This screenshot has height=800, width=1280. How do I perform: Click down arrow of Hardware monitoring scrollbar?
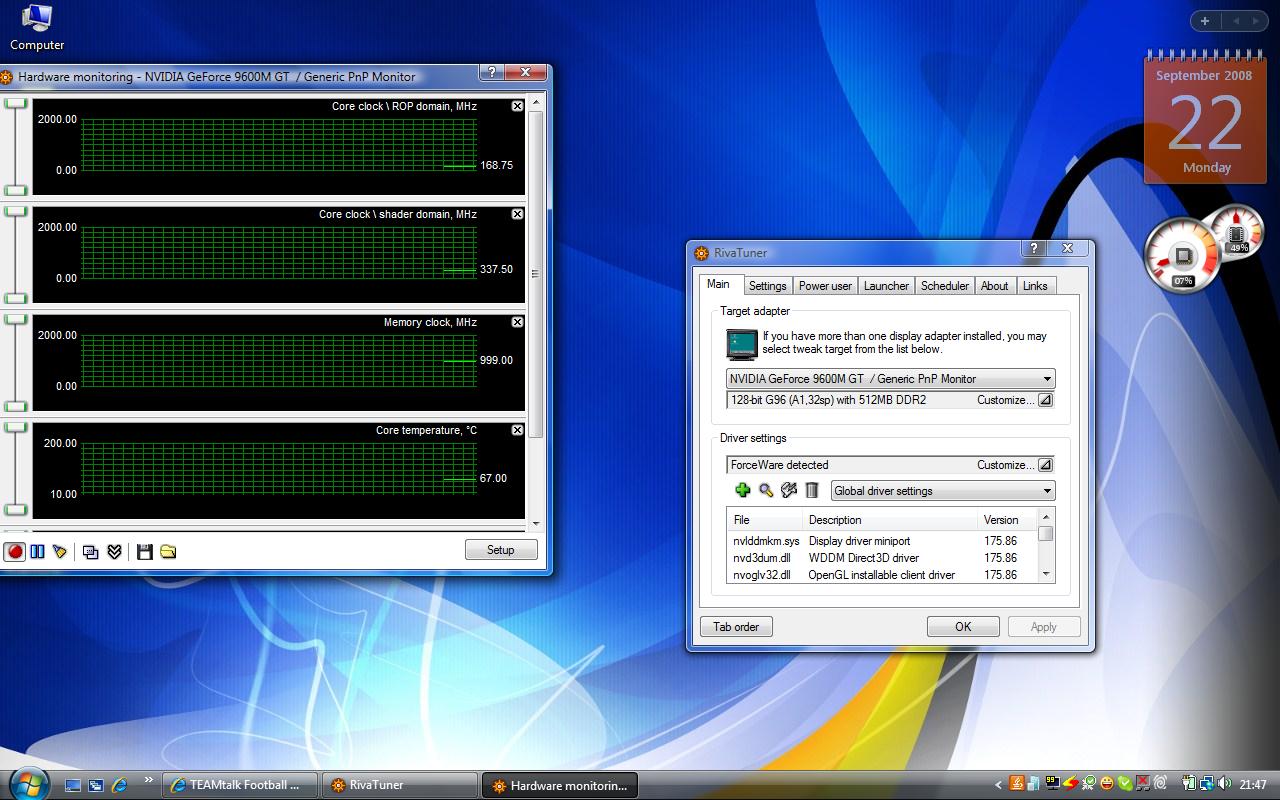click(x=536, y=523)
